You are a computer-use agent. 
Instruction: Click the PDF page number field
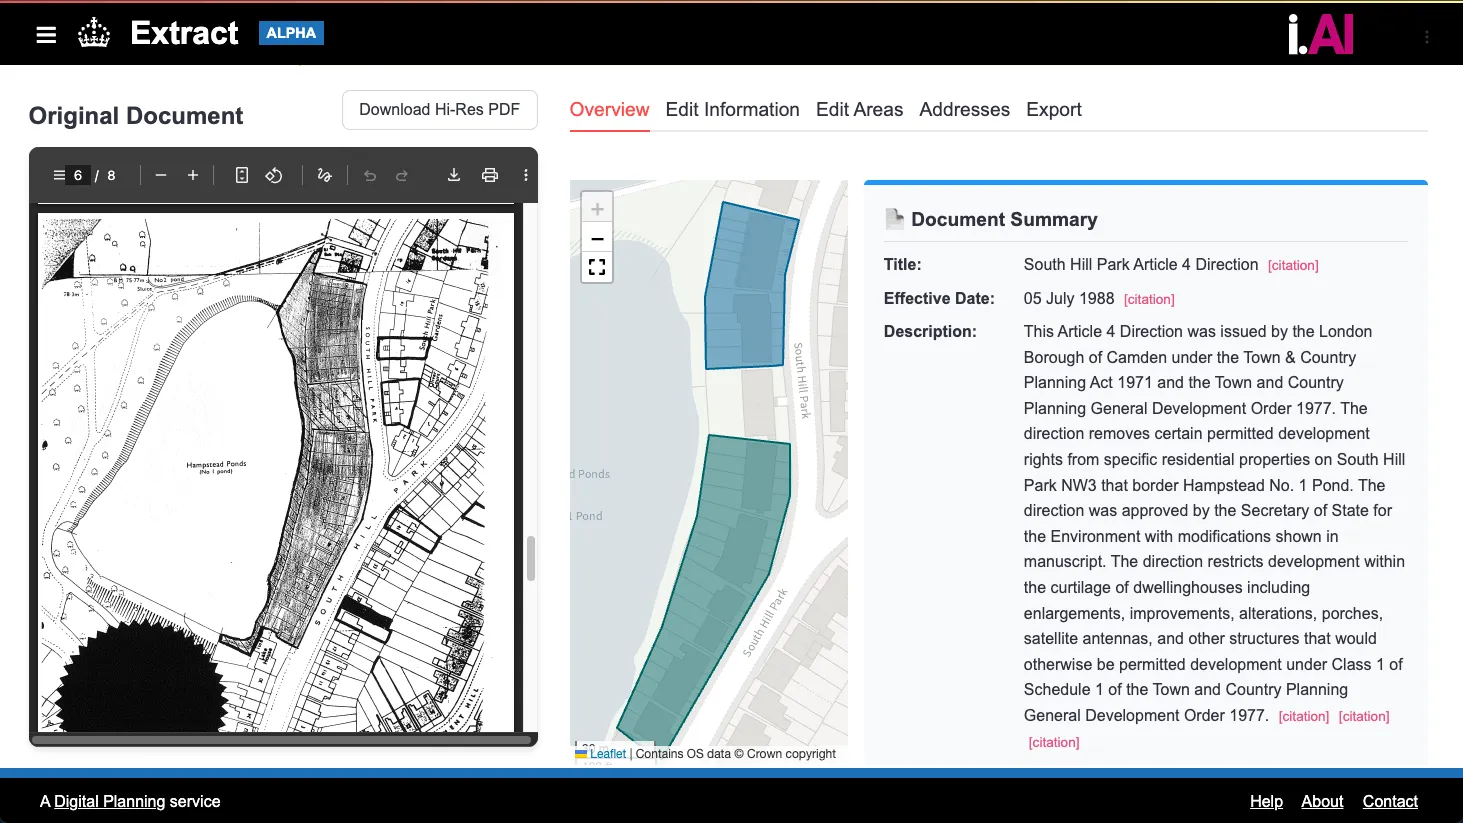pyautogui.click(x=78, y=175)
